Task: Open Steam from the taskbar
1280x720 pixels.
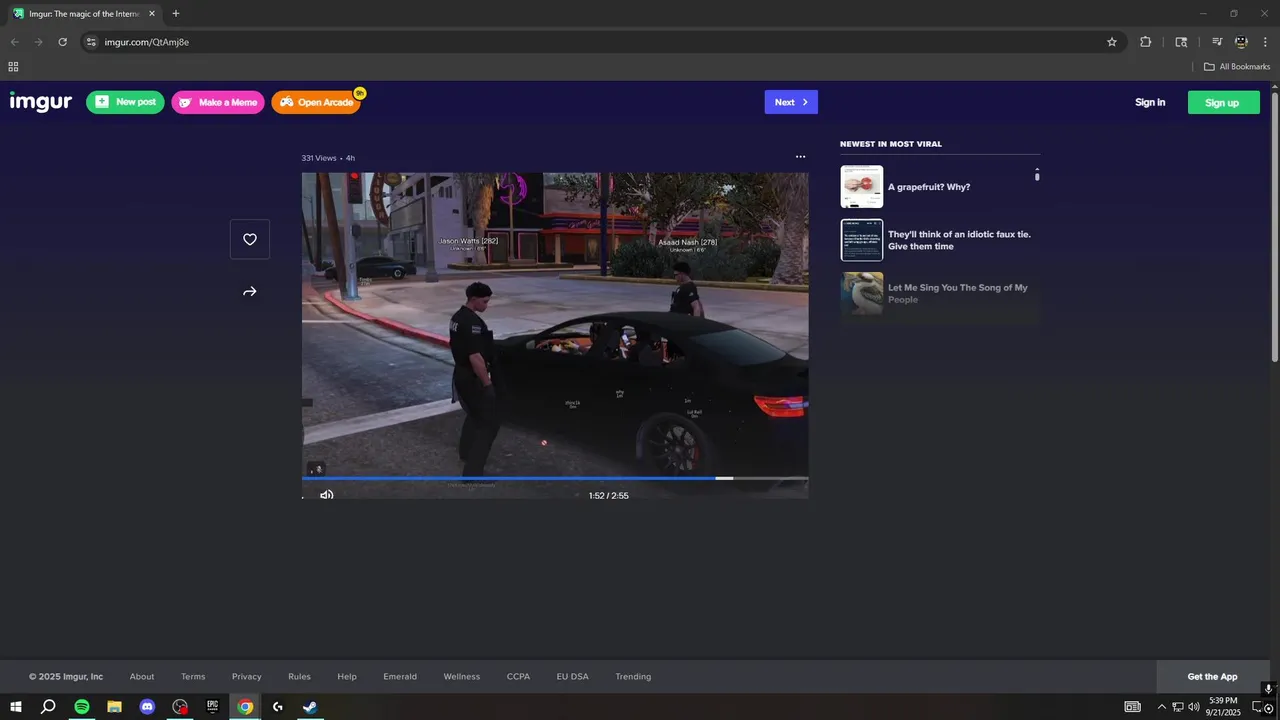Action: [310, 707]
